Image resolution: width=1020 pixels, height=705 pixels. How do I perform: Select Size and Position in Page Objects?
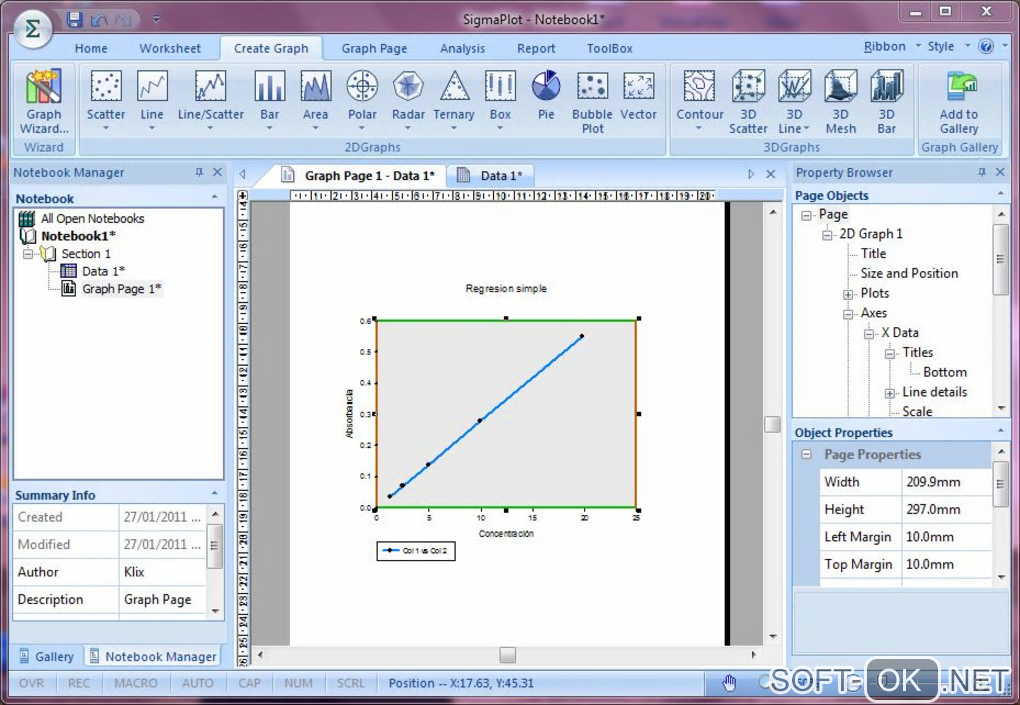tap(909, 273)
